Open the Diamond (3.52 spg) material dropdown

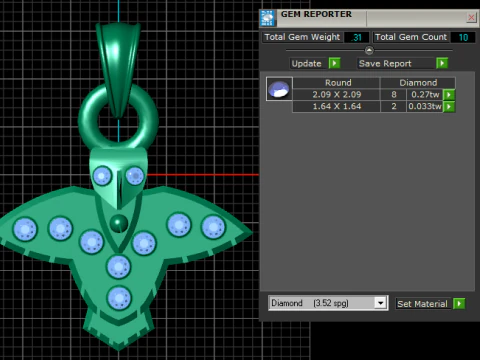tap(380, 303)
